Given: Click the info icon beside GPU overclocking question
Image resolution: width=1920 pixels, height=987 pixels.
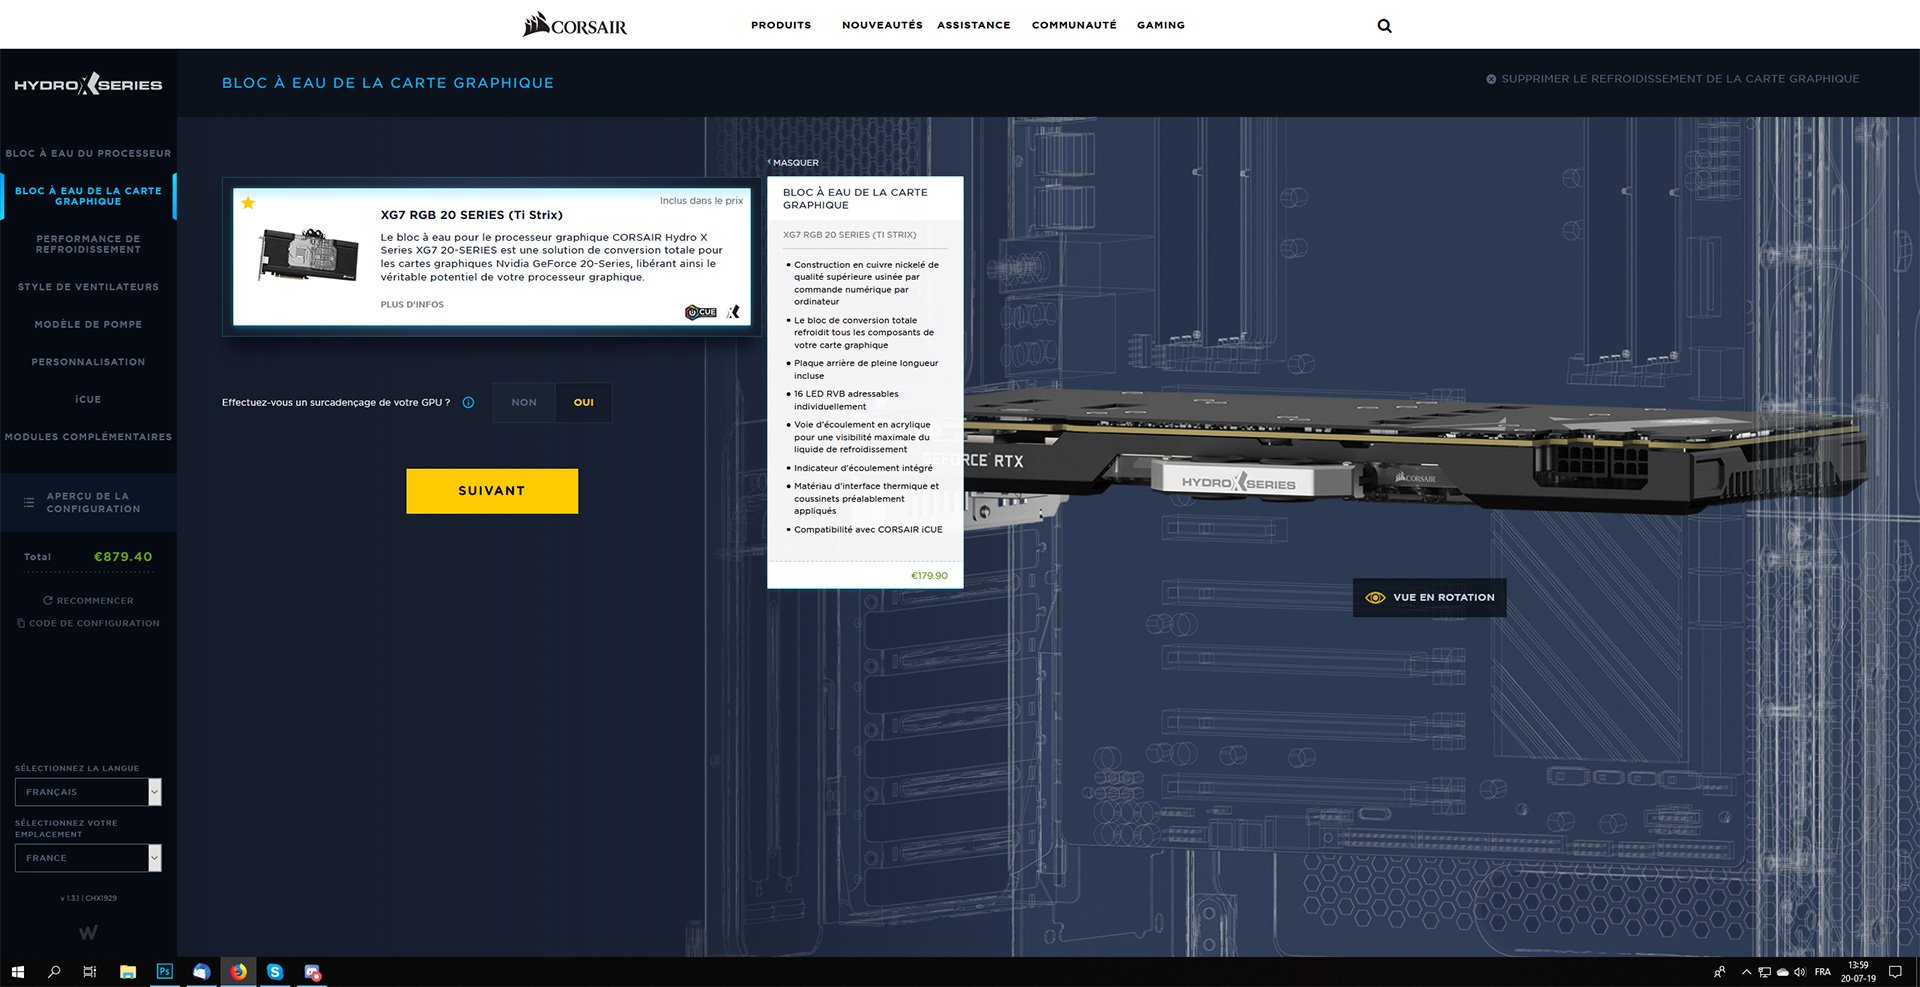Looking at the screenshot, I should click(468, 403).
